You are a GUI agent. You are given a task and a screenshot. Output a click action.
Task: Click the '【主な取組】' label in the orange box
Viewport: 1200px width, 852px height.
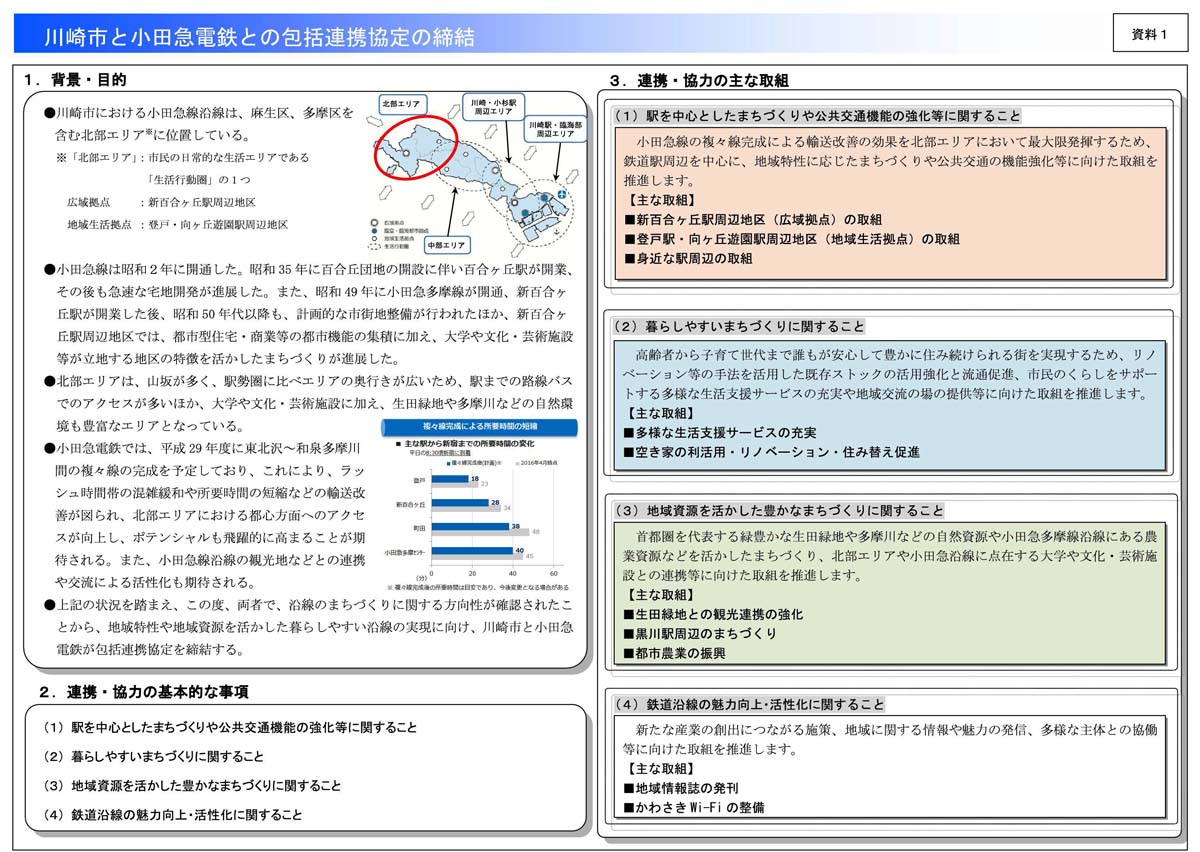click(659, 200)
